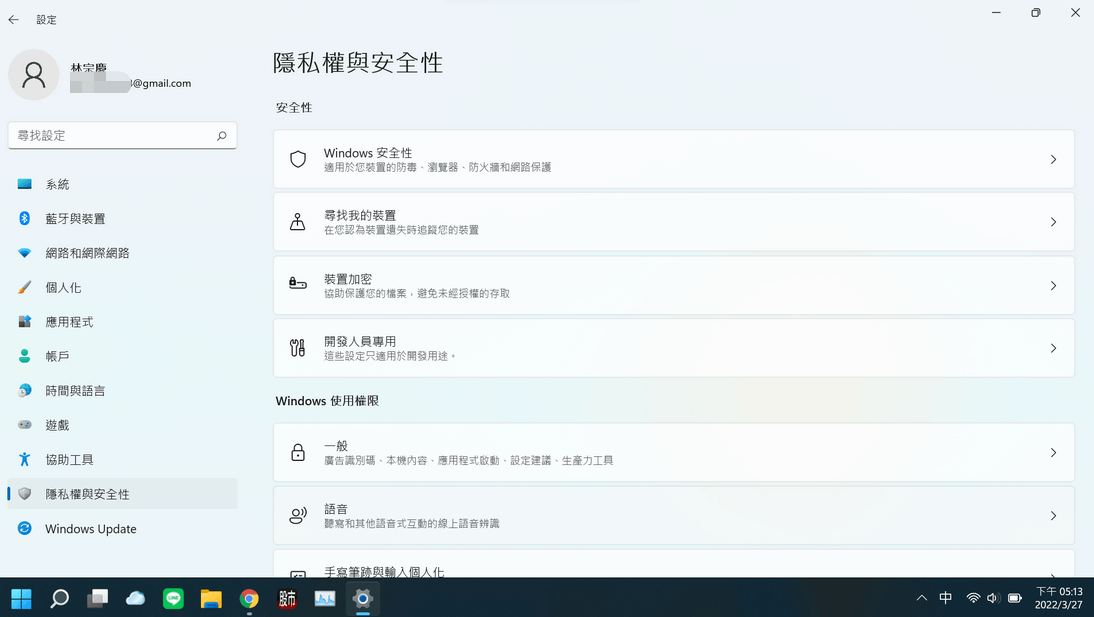
Task: Expand Windows 安全性 row chevron
Action: [x=1054, y=159]
